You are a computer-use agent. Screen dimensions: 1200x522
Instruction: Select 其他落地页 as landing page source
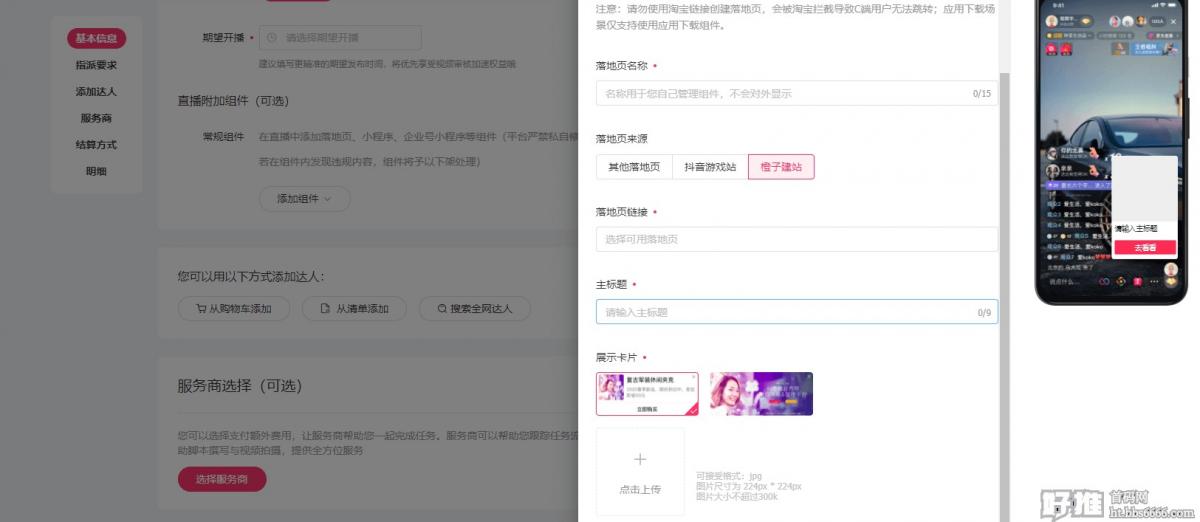point(634,167)
